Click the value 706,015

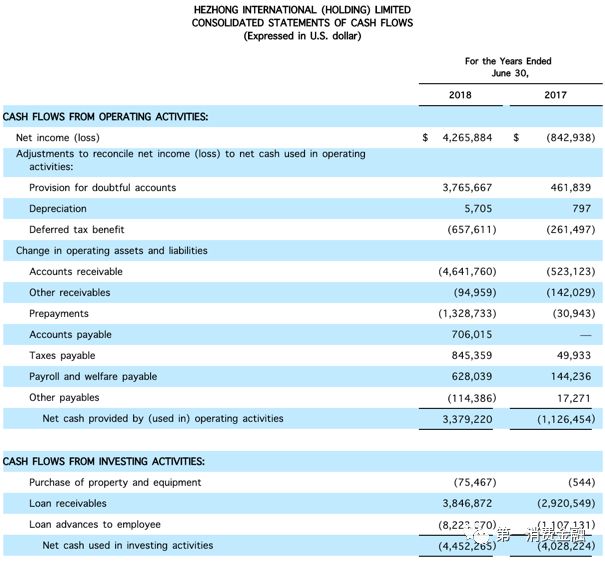pyautogui.click(x=472, y=334)
